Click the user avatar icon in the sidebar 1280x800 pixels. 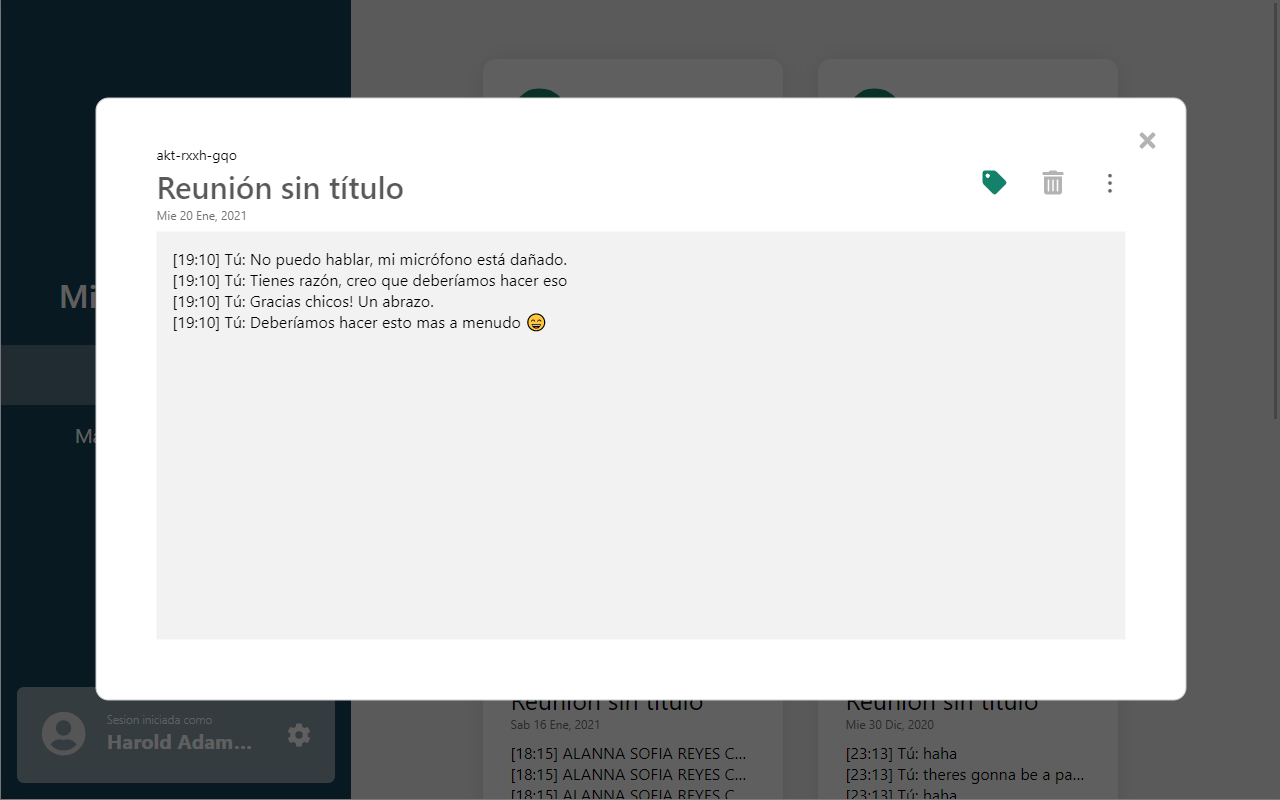point(64,734)
